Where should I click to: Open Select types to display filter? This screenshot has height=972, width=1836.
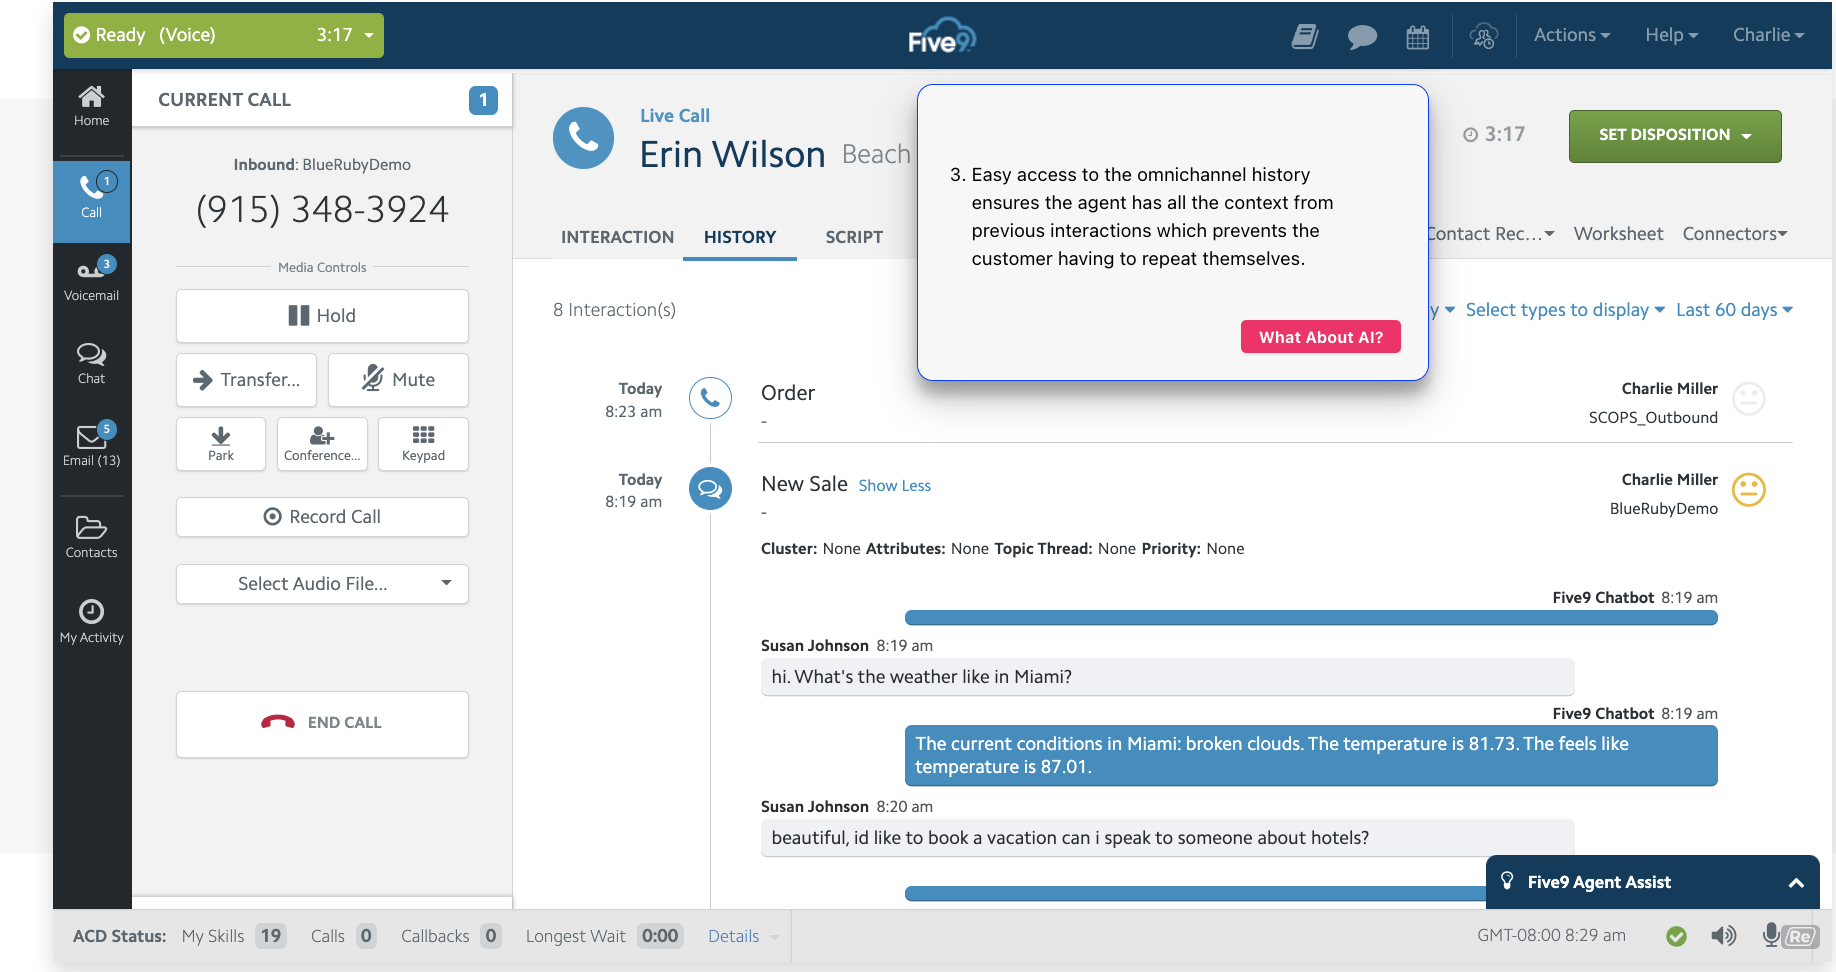point(1565,310)
